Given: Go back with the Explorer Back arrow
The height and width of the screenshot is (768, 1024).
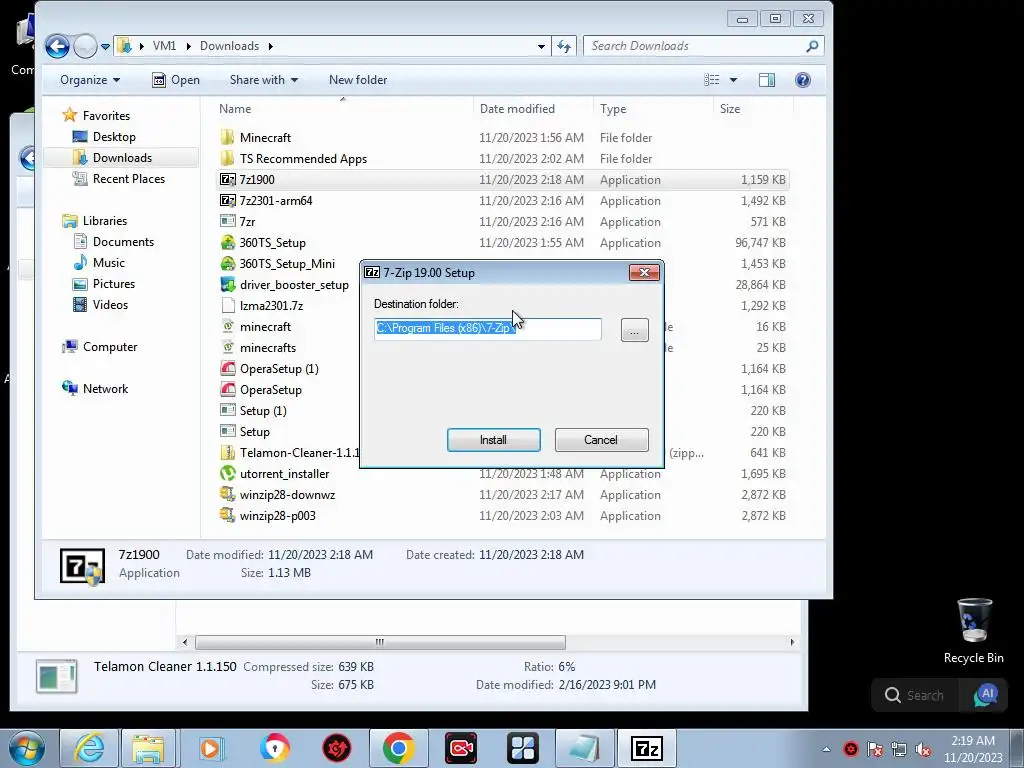Looking at the screenshot, I should pos(57,46).
